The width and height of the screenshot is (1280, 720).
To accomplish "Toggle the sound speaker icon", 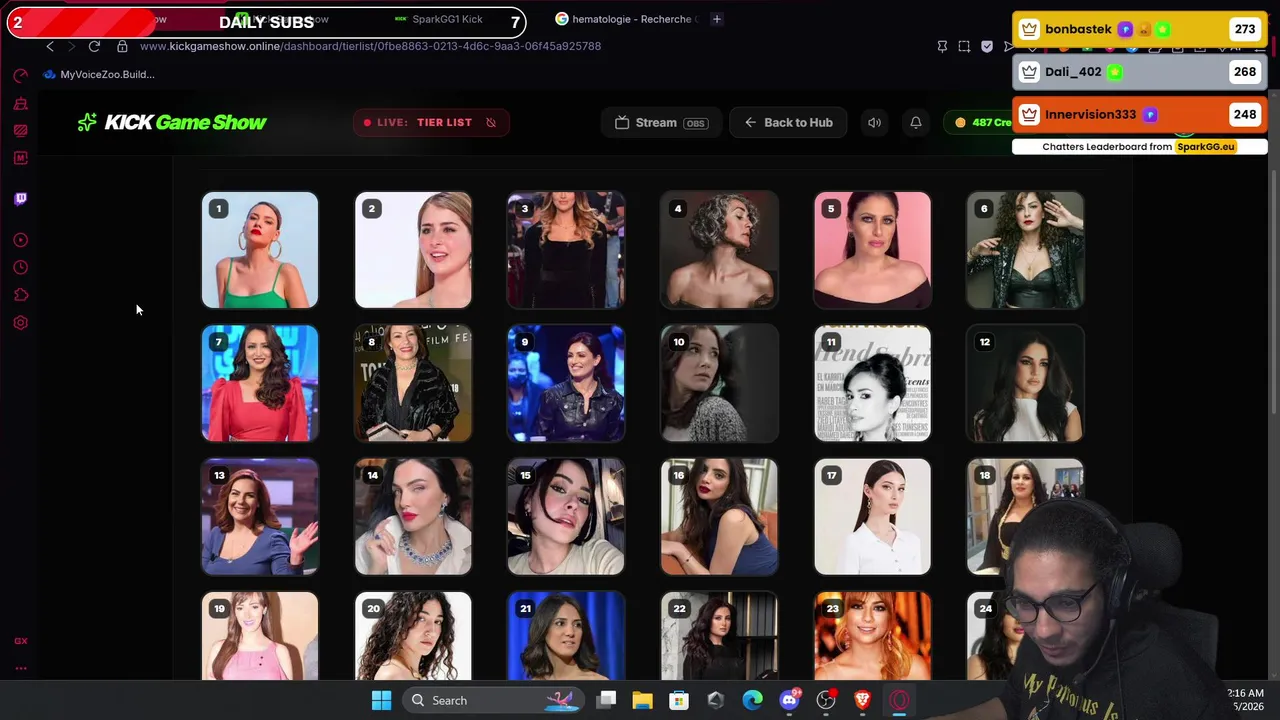I will click(874, 122).
